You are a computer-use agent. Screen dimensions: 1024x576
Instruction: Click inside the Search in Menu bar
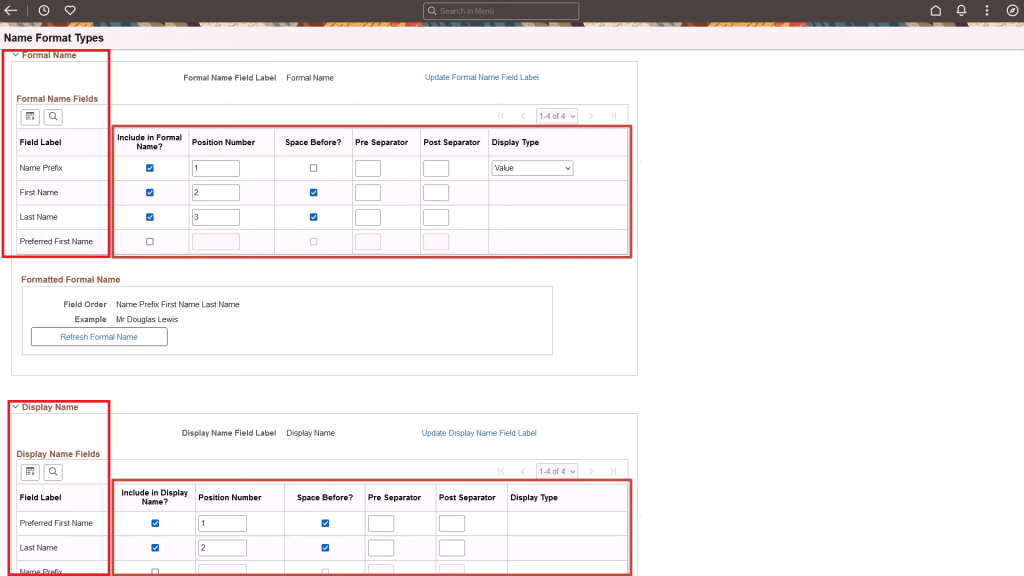(x=500, y=10)
